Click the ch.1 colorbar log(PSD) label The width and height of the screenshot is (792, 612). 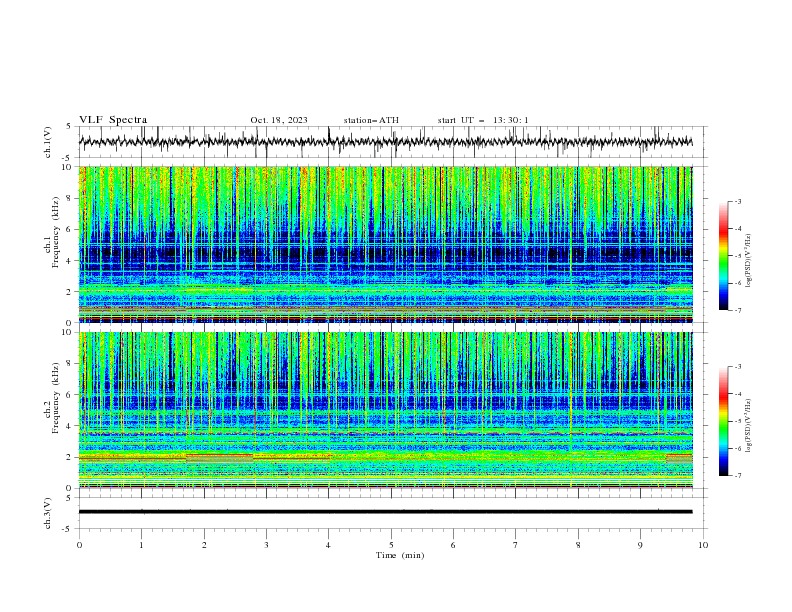pos(749,261)
